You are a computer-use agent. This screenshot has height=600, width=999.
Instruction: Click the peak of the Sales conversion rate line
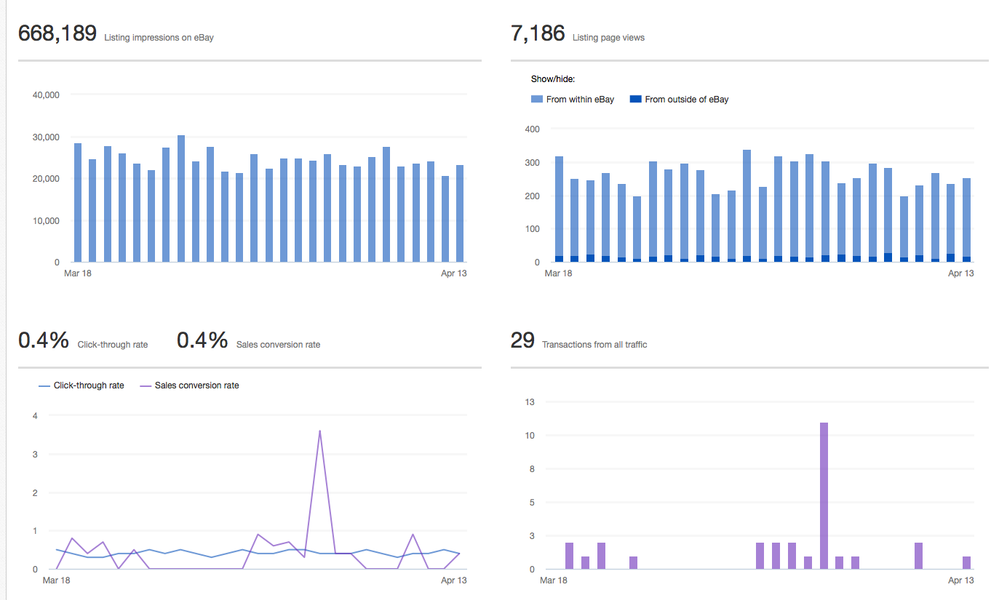[x=319, y=431]
